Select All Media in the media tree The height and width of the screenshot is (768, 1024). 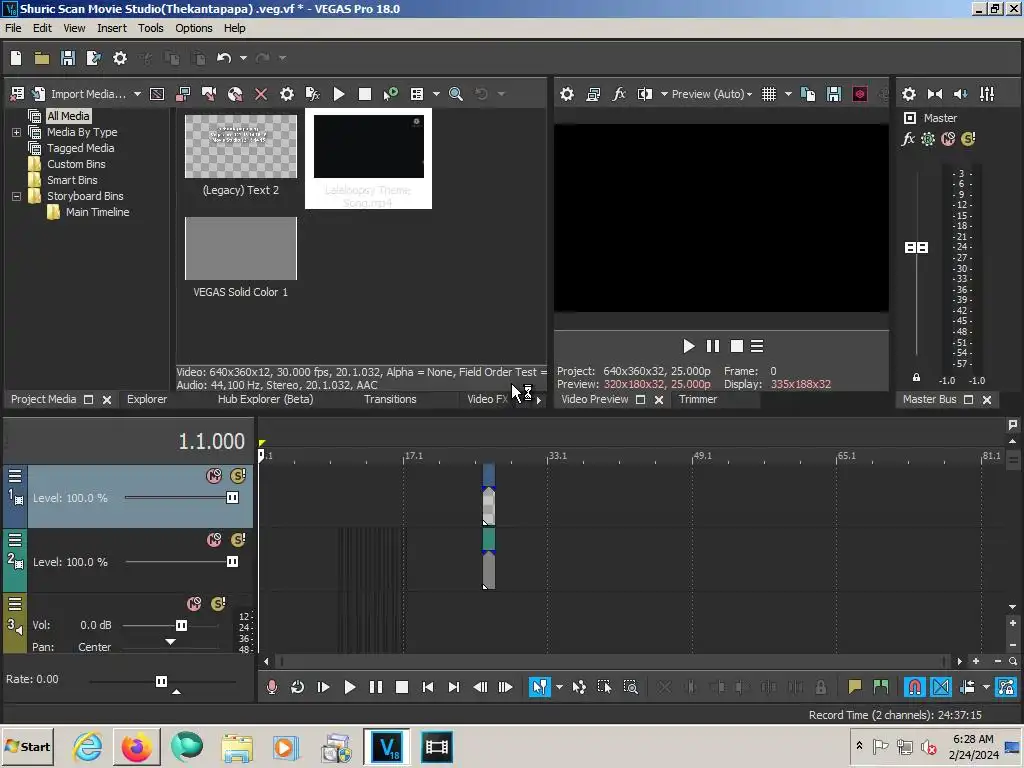point(68,116)
